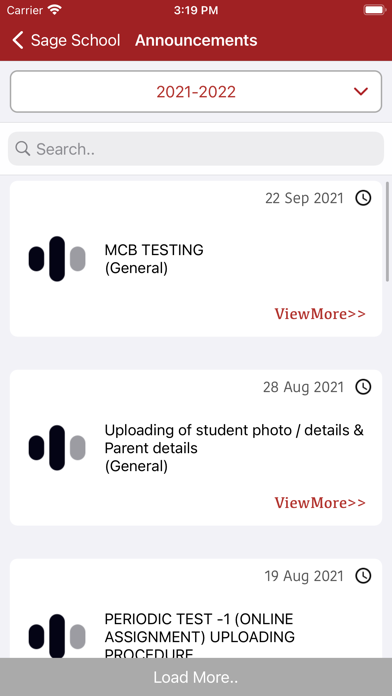
Task: Go back to Sage School
Action: tap(66, 40)
